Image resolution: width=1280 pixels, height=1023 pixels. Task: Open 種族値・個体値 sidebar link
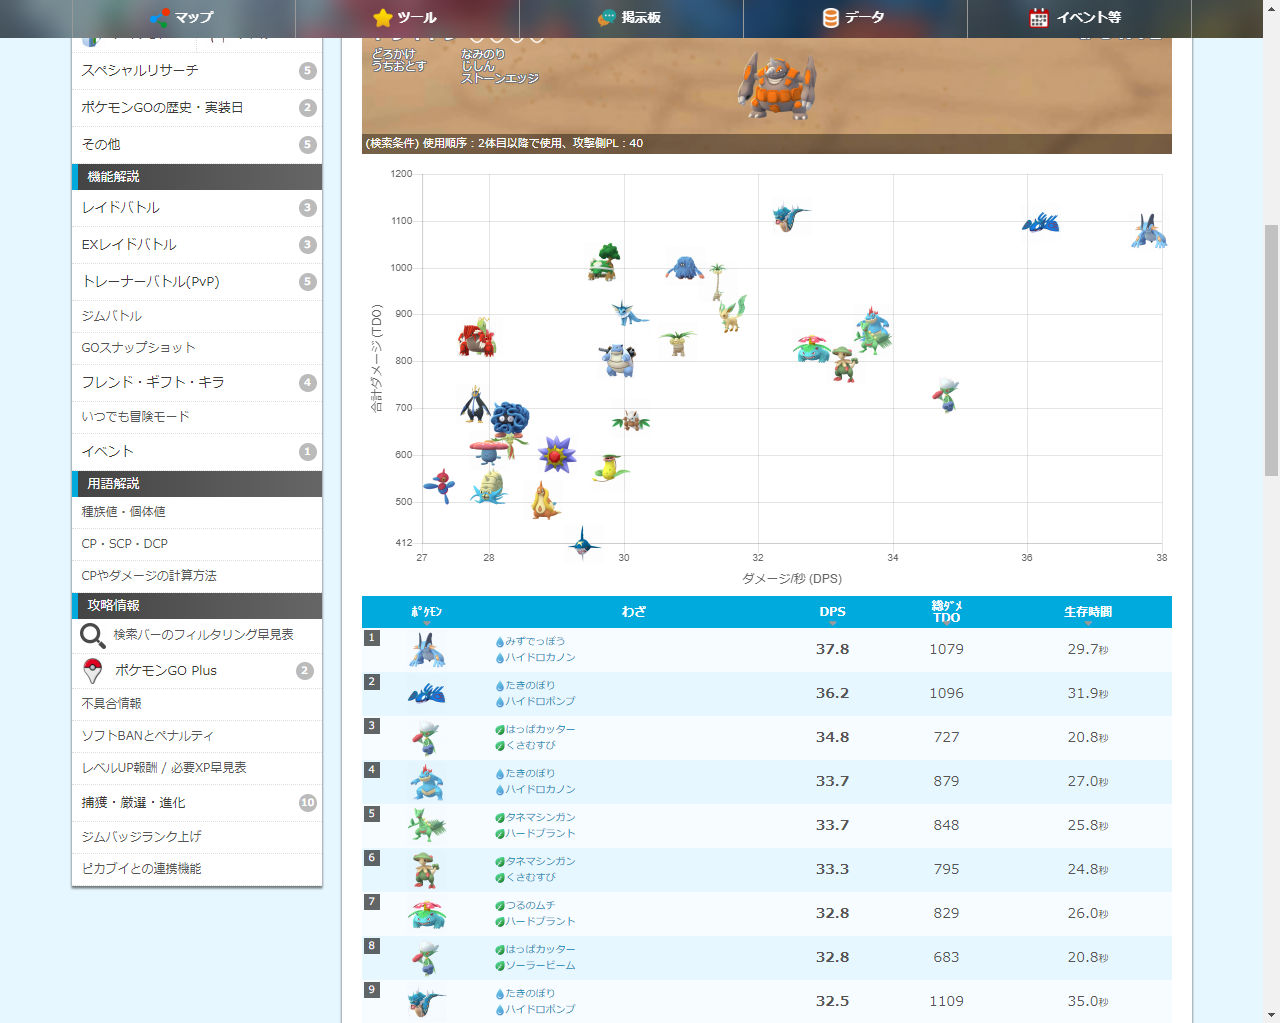coord(197,512)
